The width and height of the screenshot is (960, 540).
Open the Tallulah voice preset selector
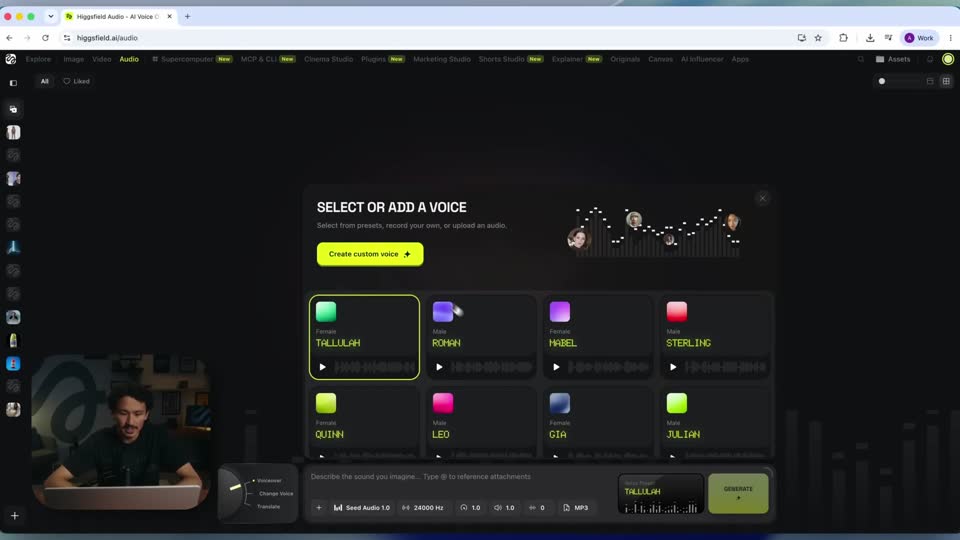(661, 493)
